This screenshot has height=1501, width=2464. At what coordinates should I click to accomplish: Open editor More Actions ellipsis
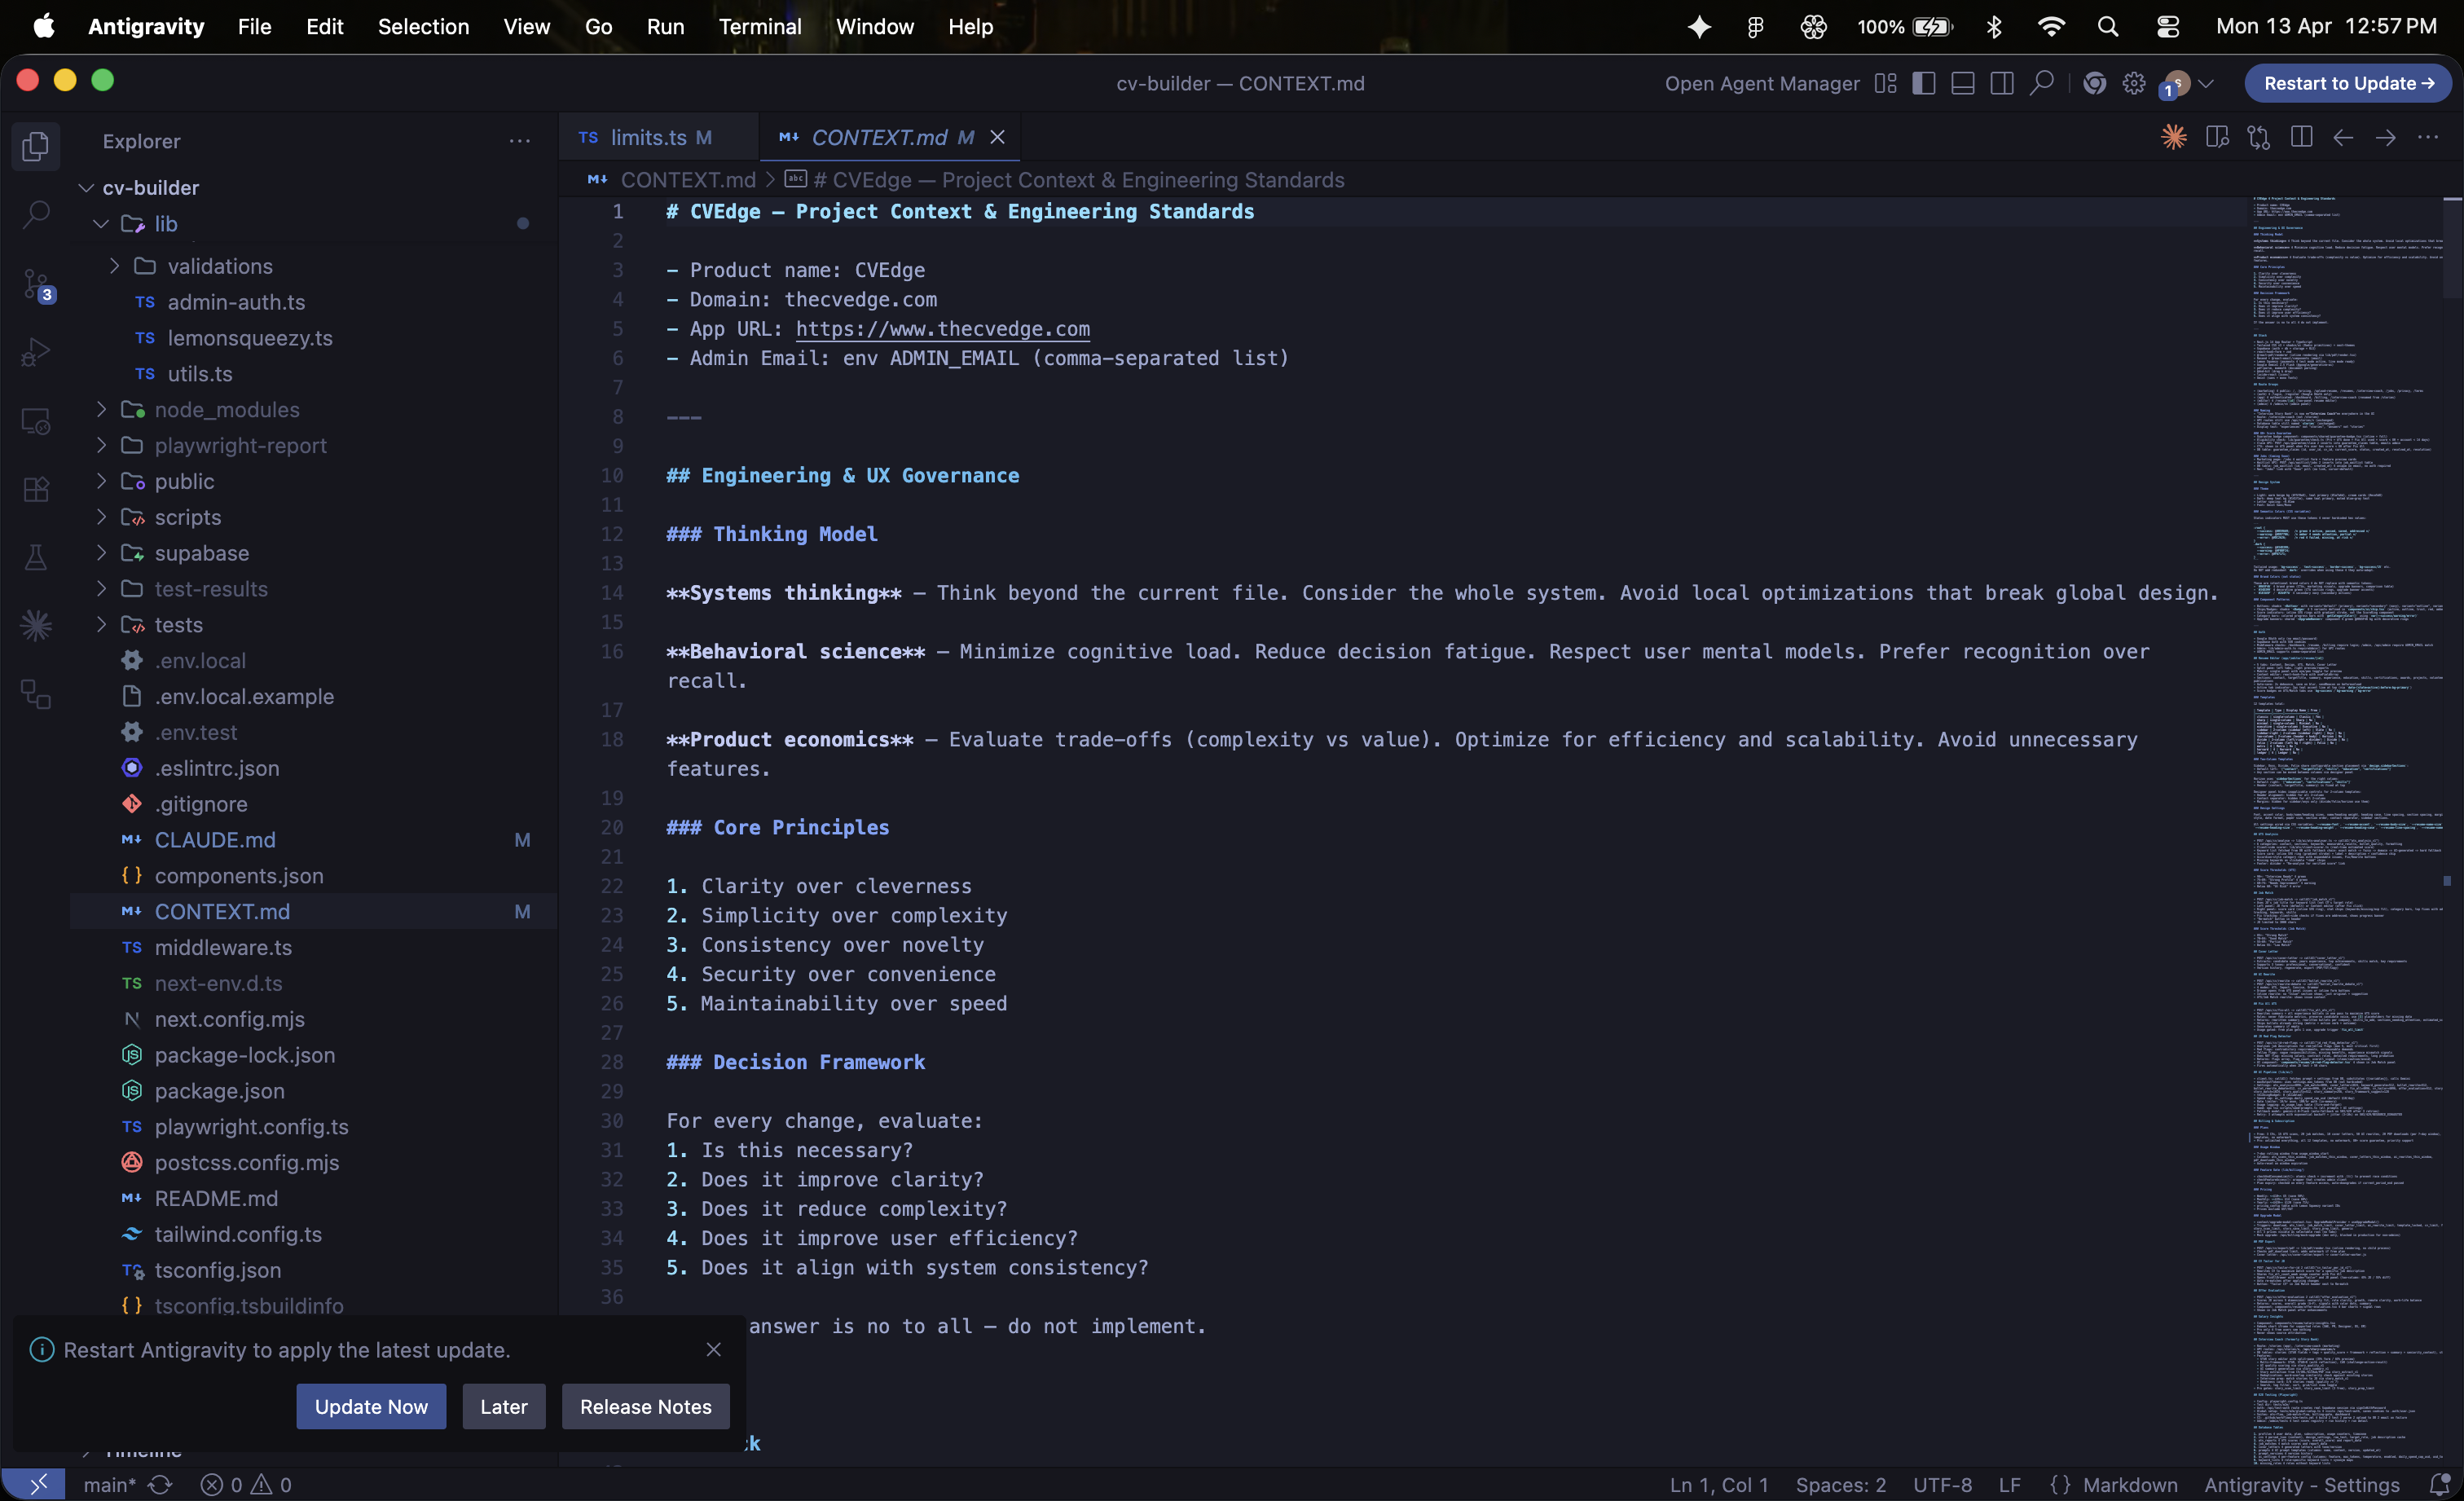tap(2428, 137)
